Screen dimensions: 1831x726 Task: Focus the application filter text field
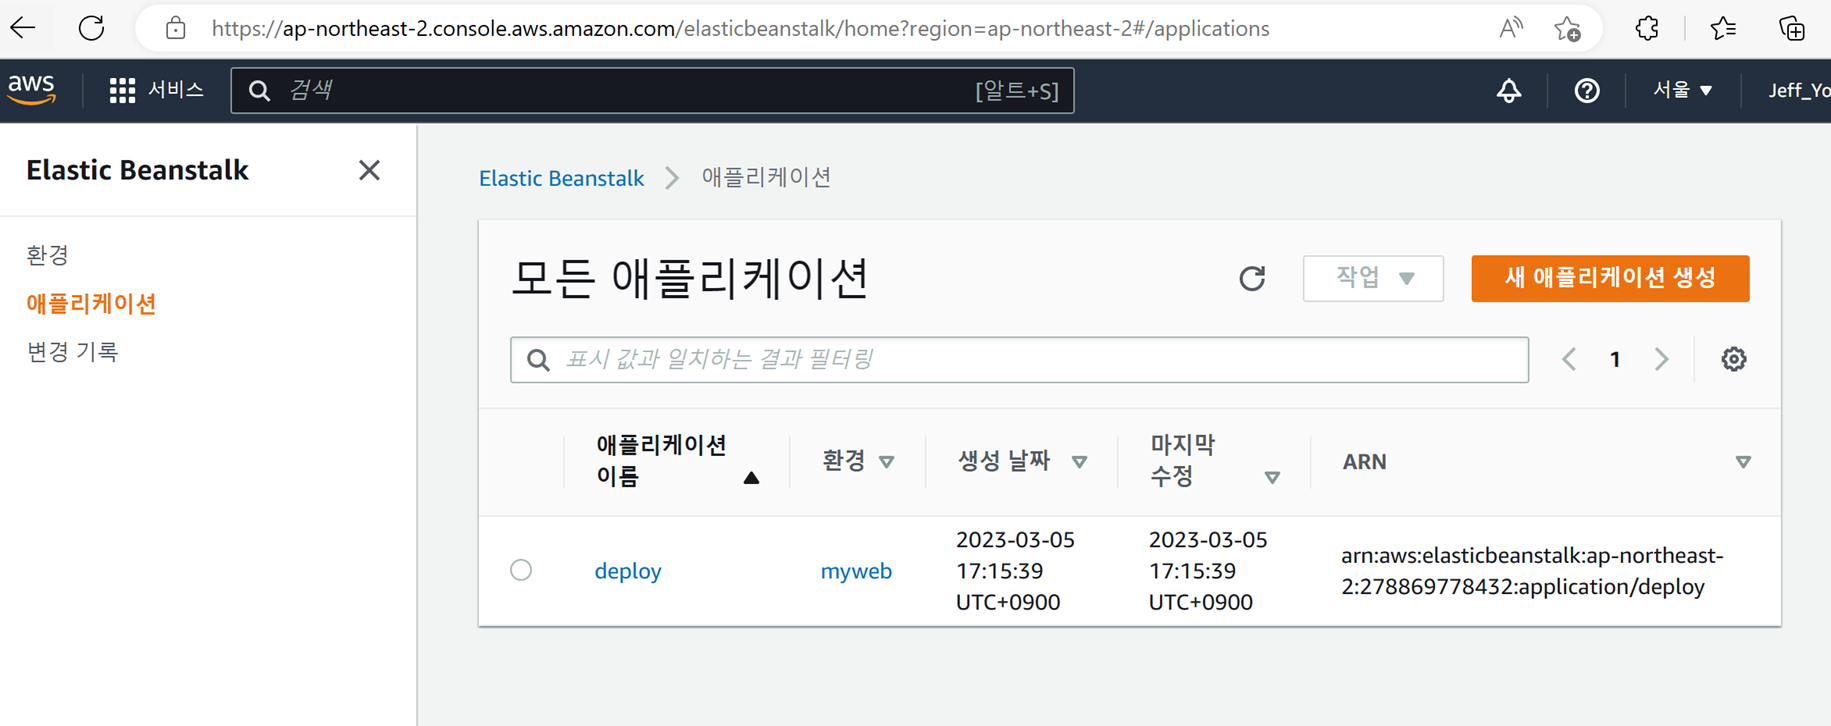pos(1019,360)
